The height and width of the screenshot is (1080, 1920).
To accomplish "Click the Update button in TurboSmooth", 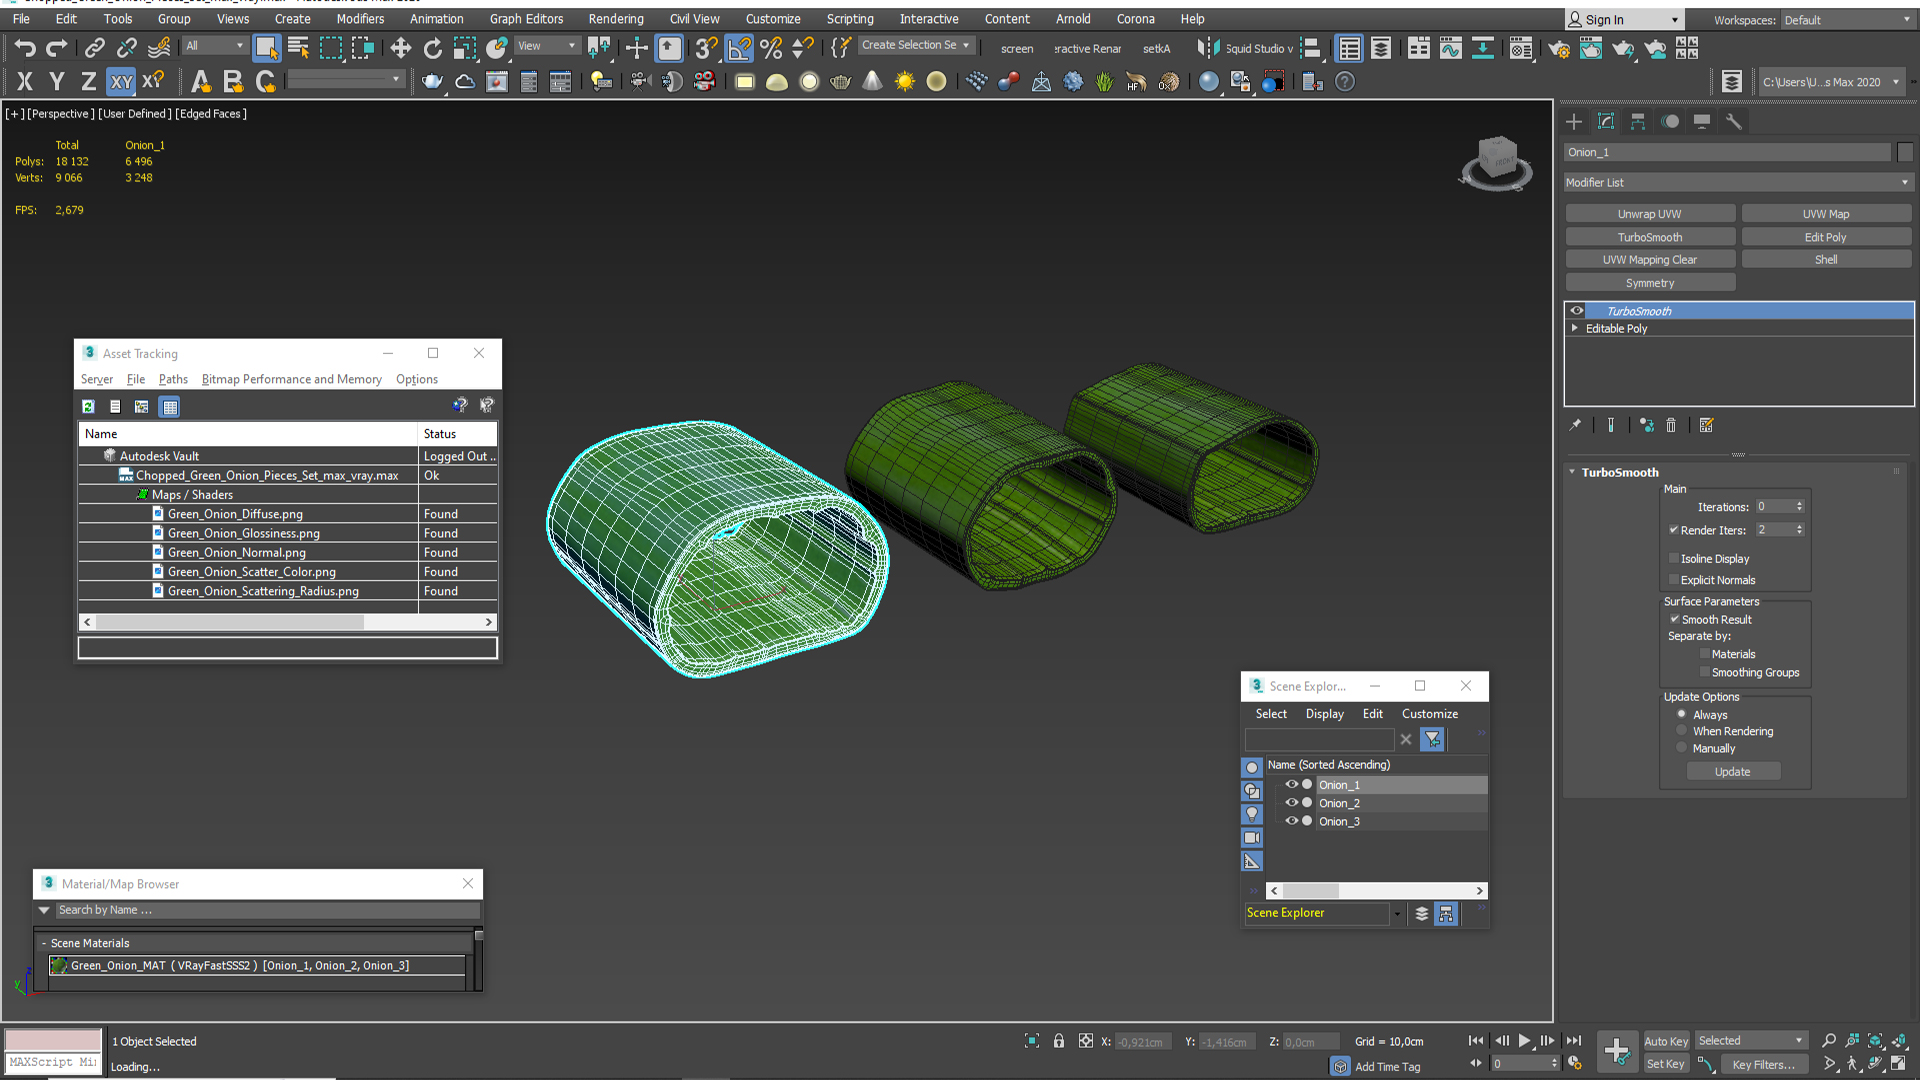I will (x=1733, y=772).
